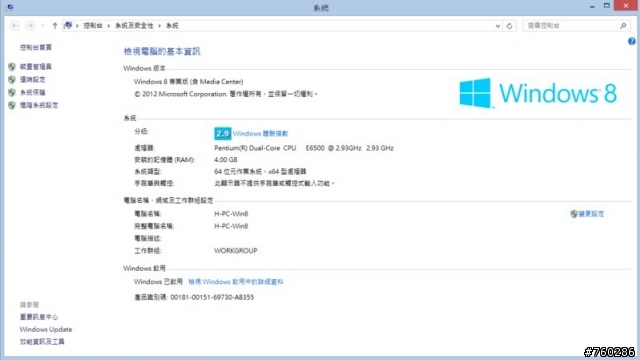Open help with the blue question mark

[631, 41]
